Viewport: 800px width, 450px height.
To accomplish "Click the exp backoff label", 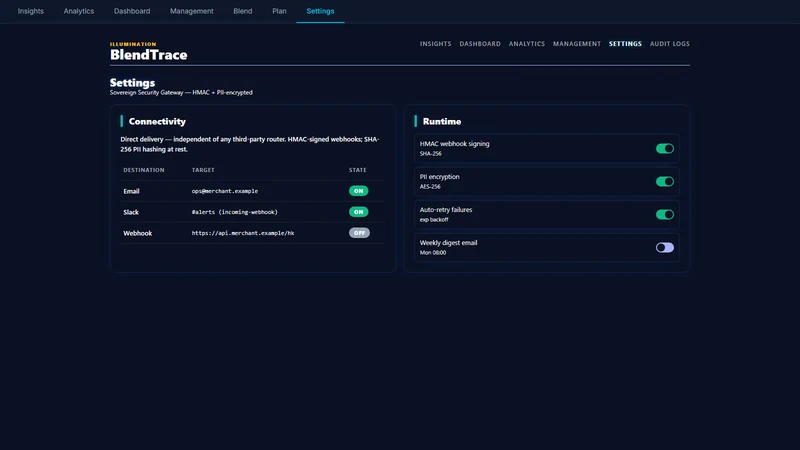I will pos(434,220).
